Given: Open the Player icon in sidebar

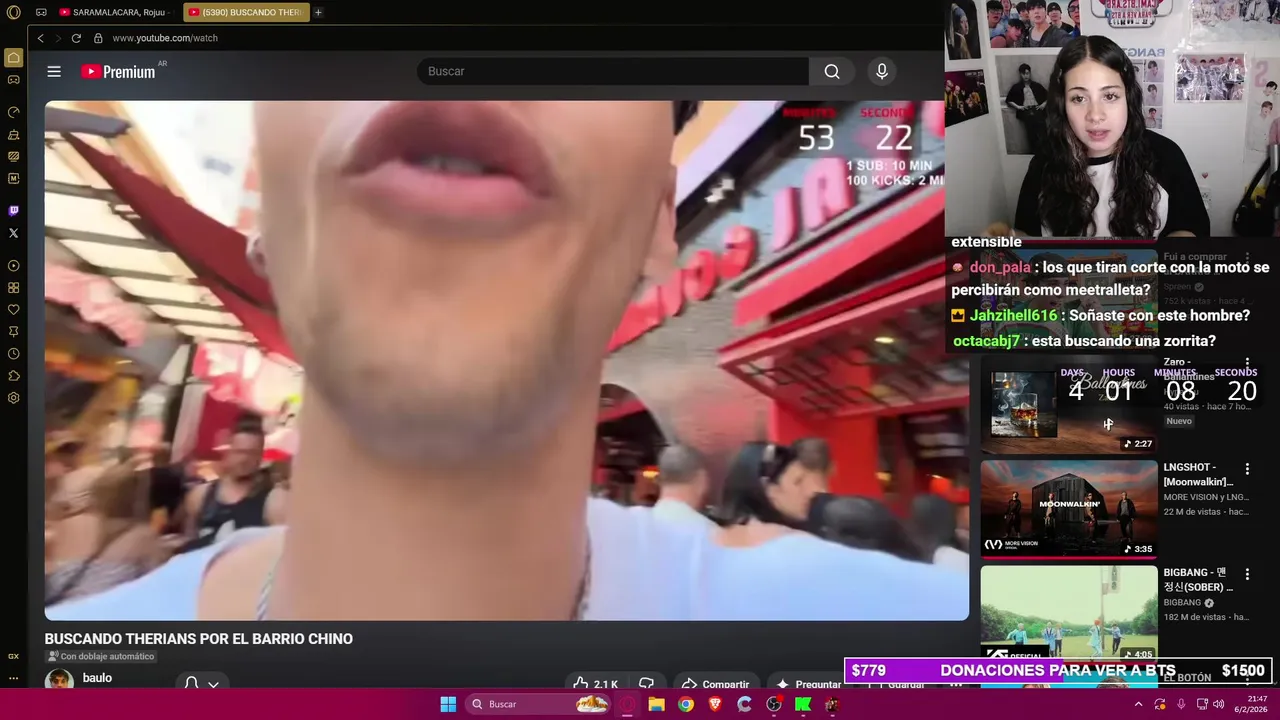Looking at the screenshot, I should [x=14, y=266].
